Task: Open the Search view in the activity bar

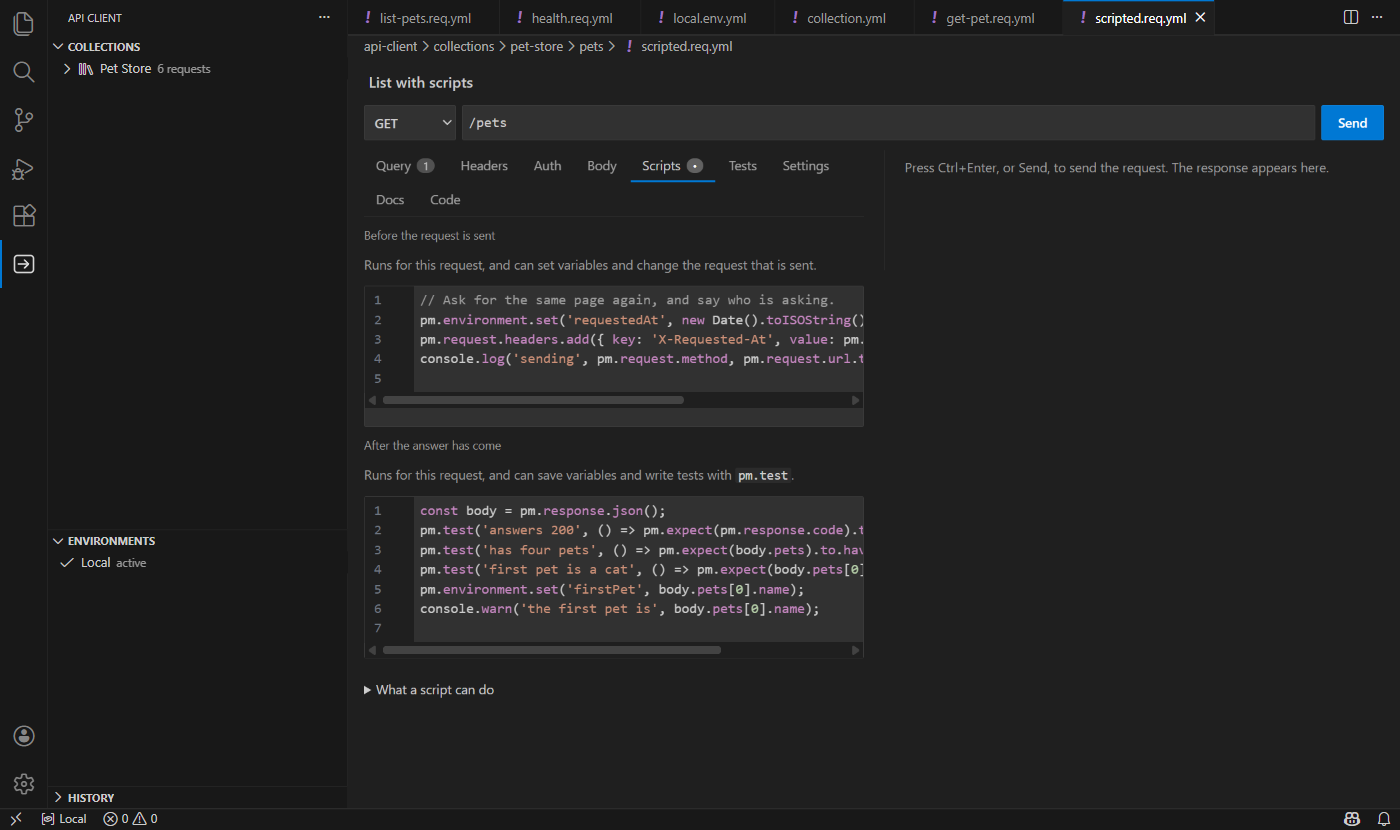Action: tap(24, 72)
